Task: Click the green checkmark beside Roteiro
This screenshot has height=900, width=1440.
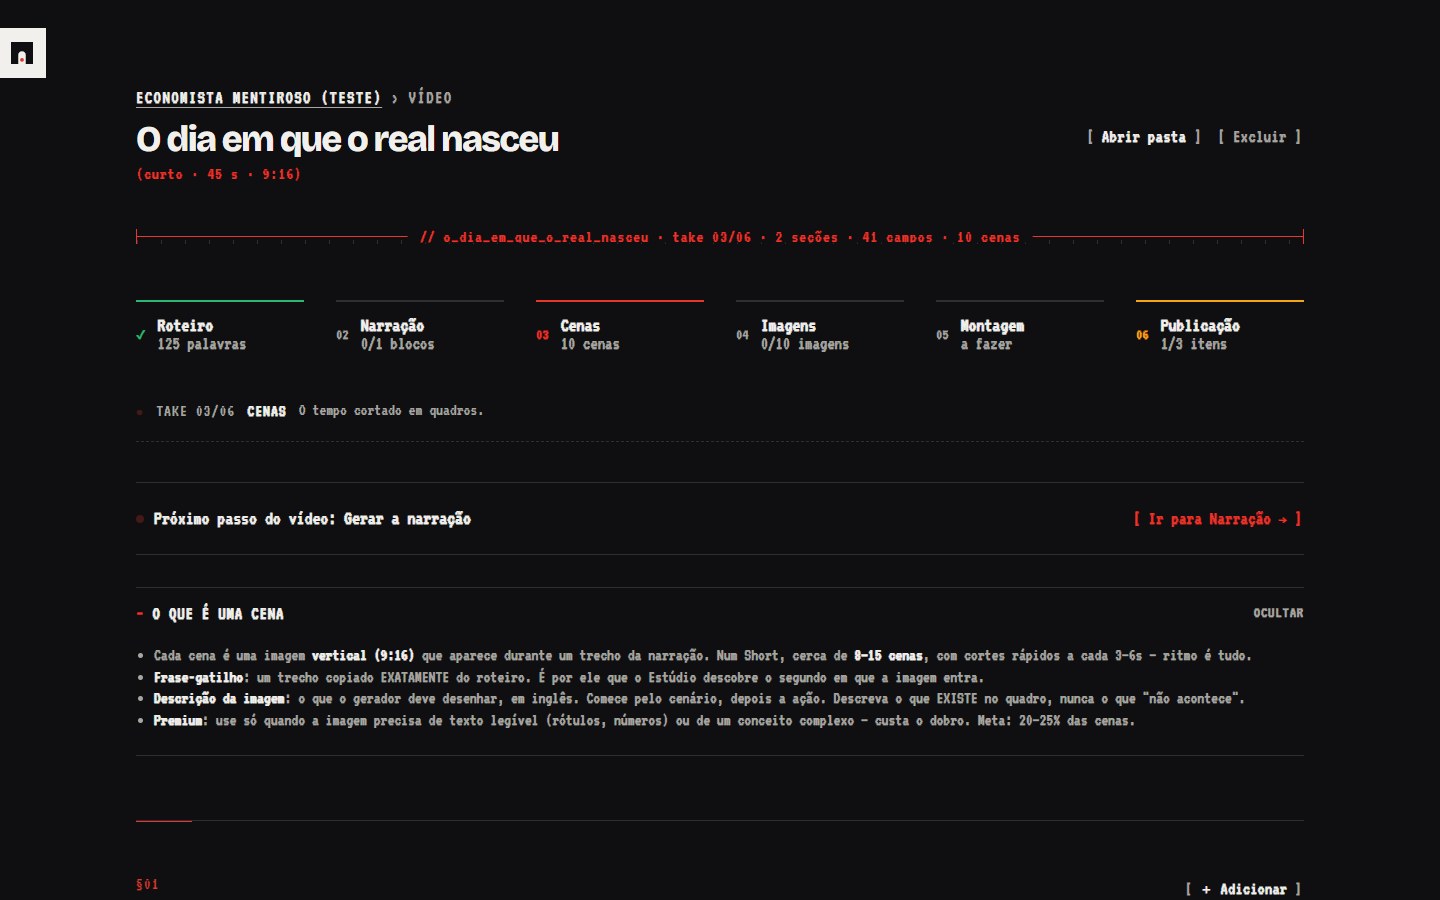Action: coord(141,335)
